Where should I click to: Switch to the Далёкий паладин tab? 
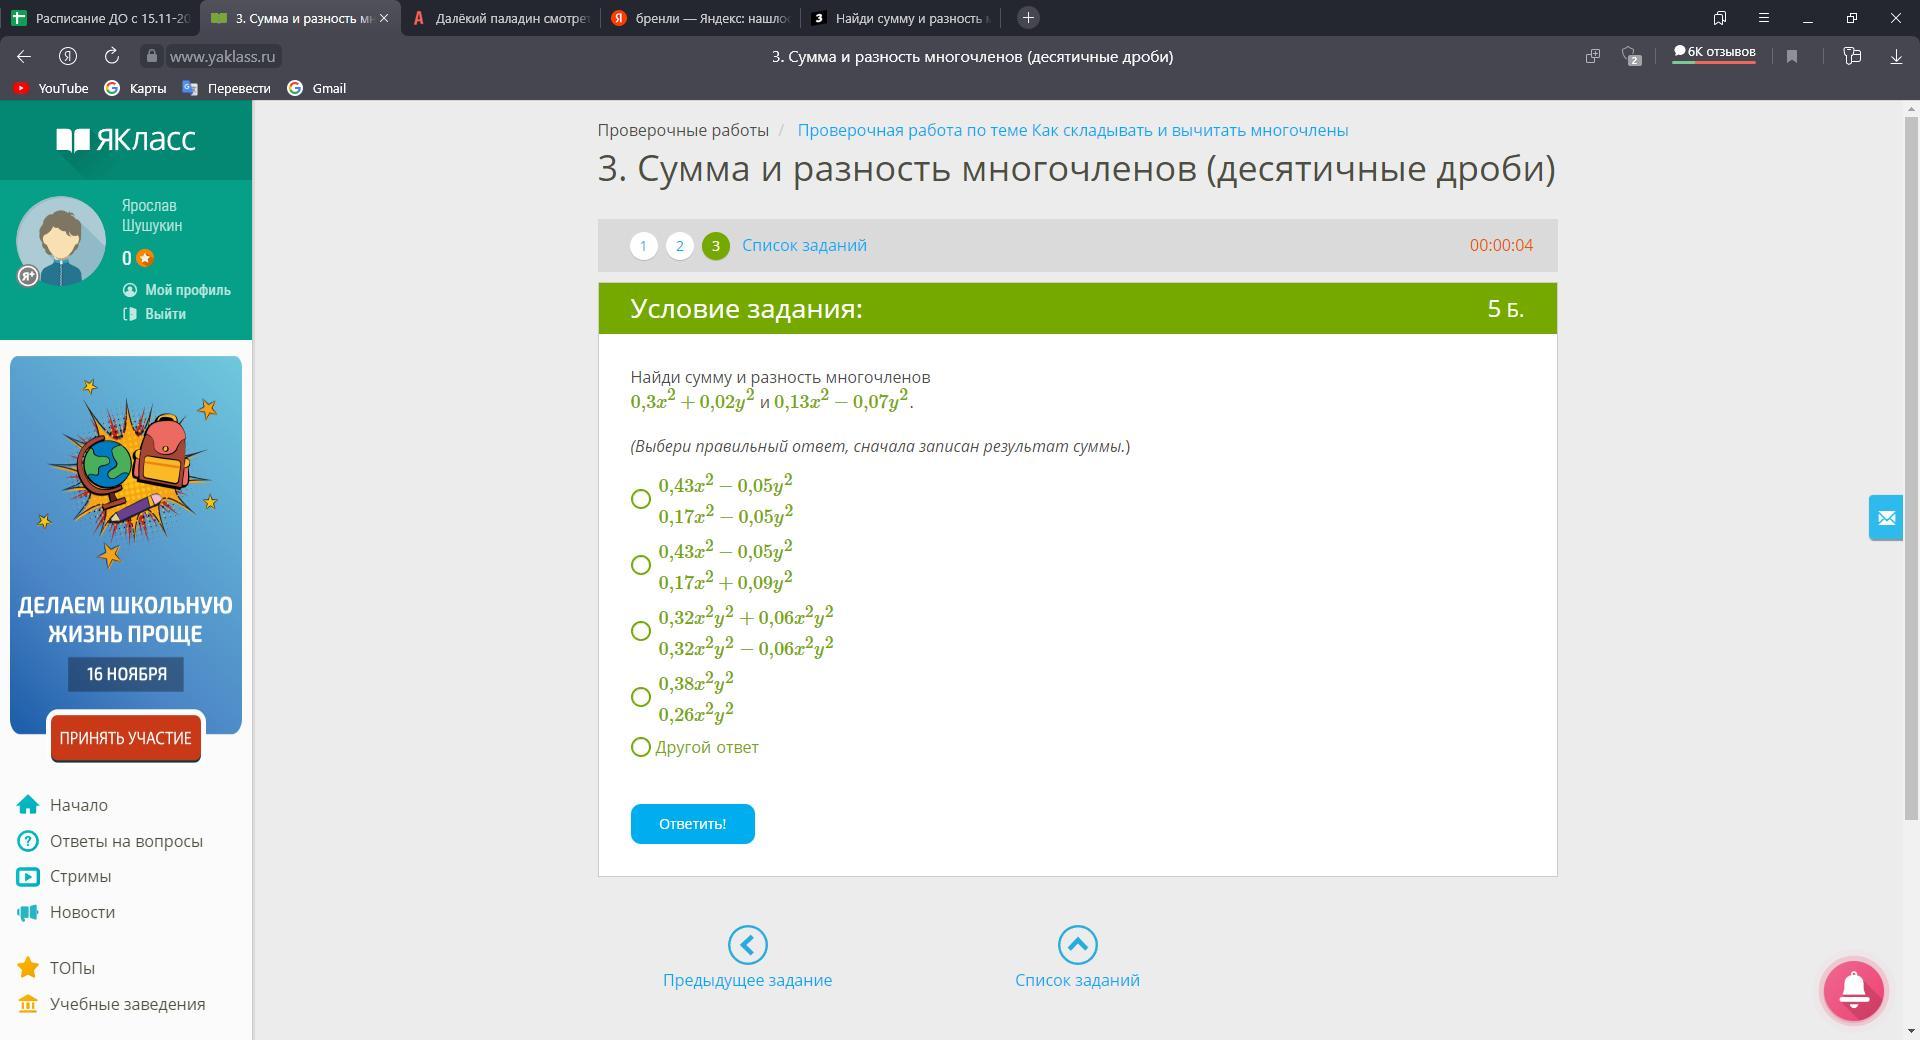click(500, 18)
